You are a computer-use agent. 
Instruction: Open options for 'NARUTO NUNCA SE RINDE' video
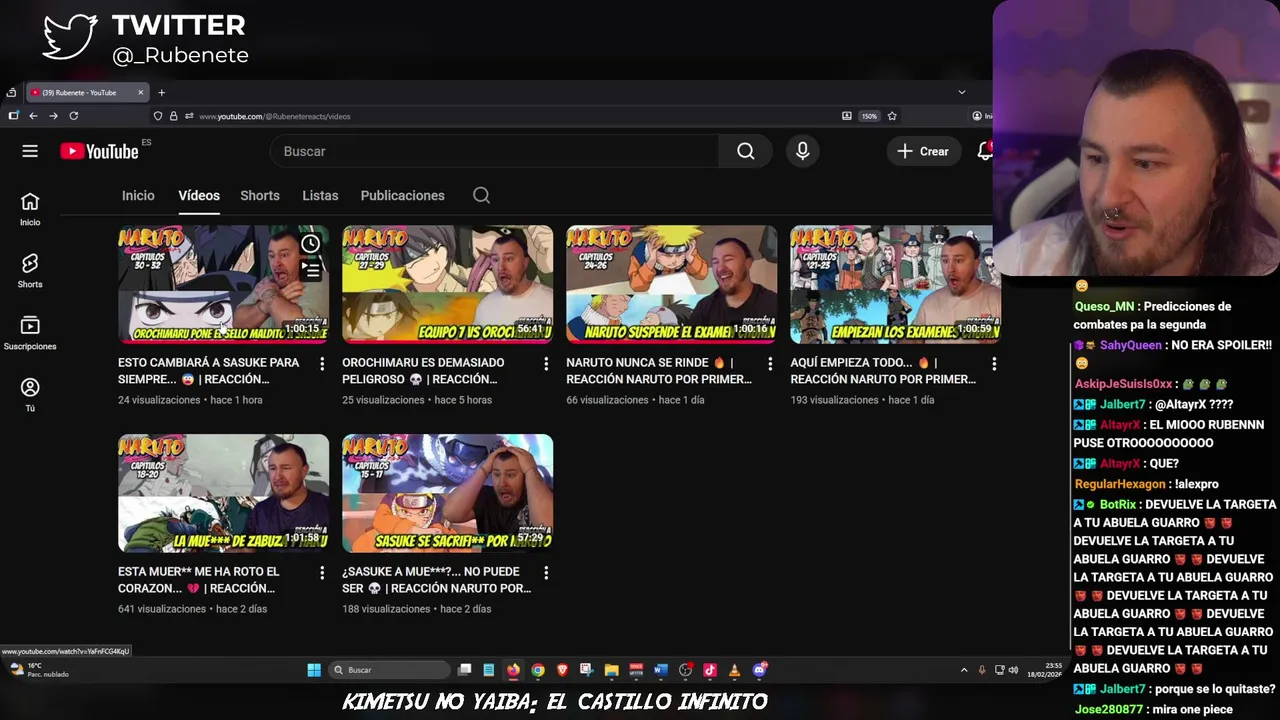[x=770, y=364]
